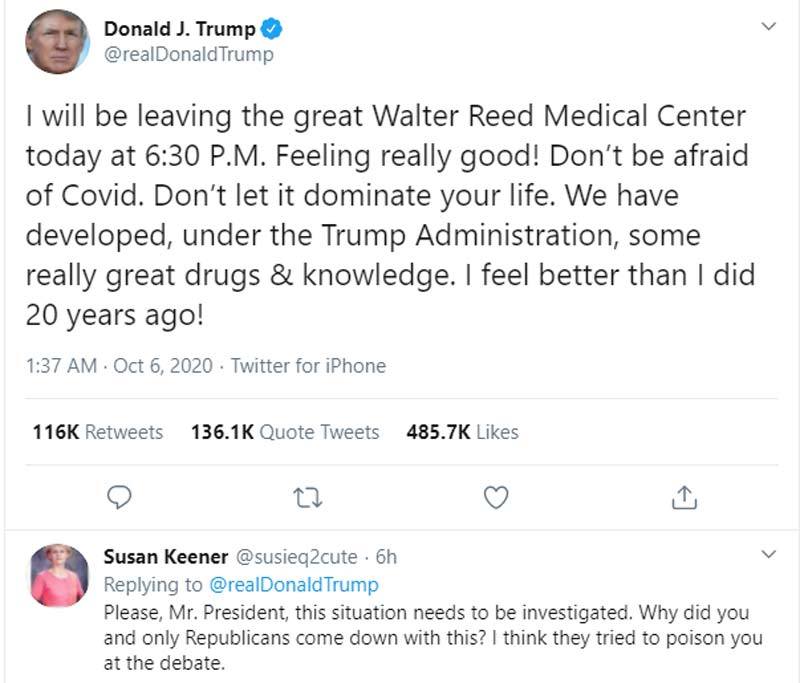
Task: Open Donald J. Trump profile picture
Action: click(x=58, y=42)
